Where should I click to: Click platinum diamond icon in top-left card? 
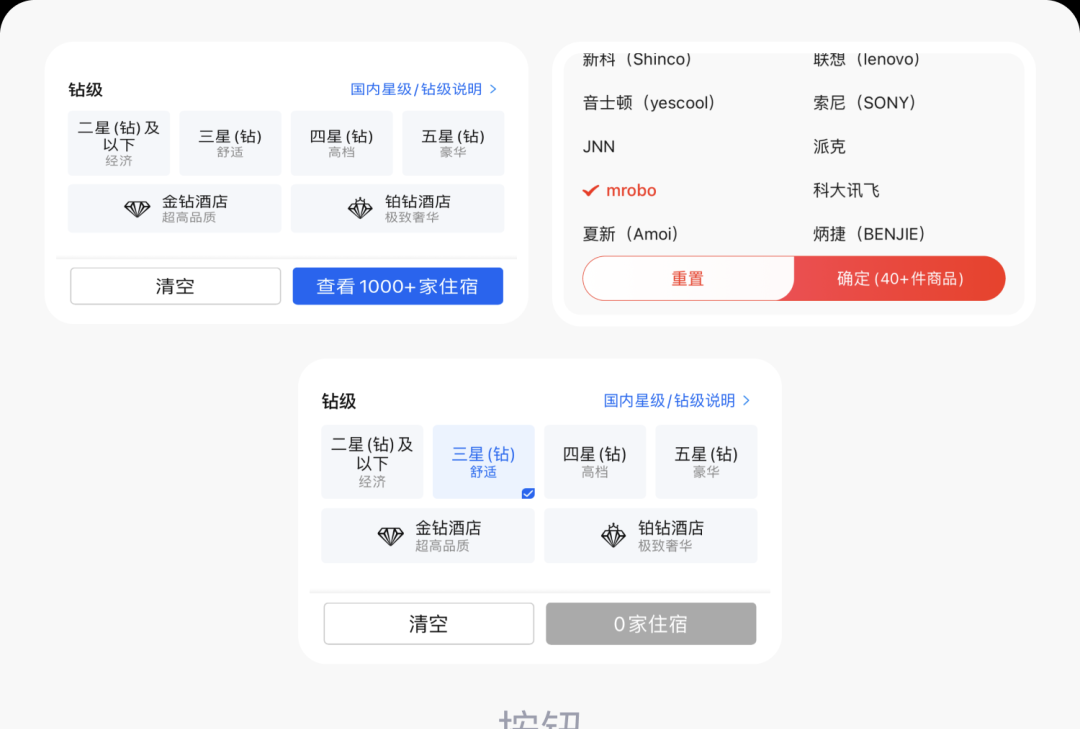click(360, 208)
